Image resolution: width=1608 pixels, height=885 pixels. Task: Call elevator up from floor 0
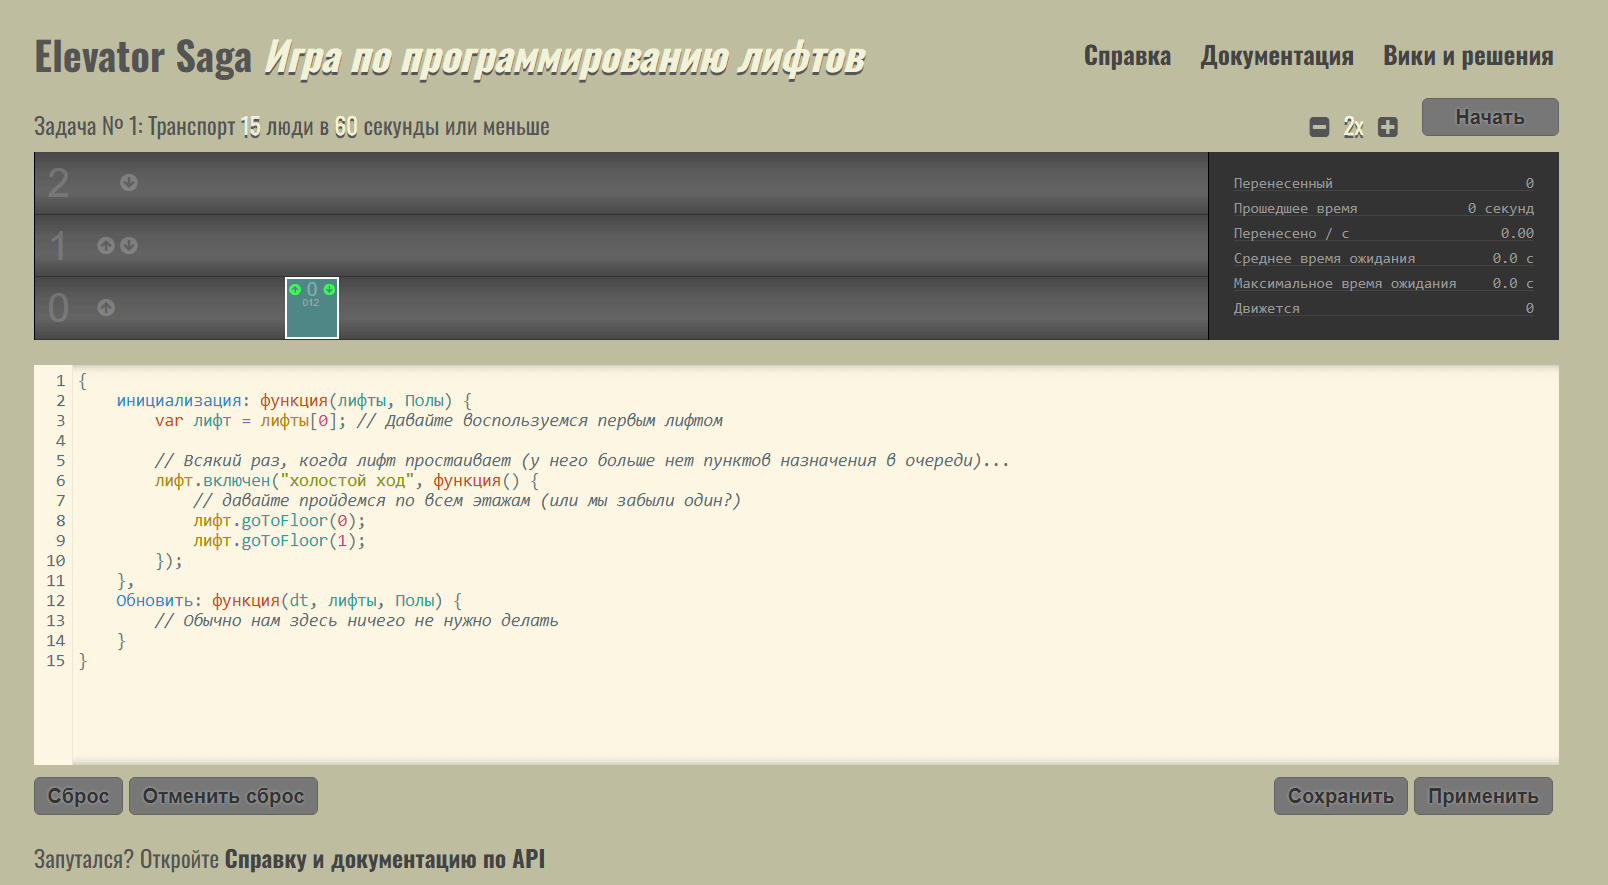tap(106, 308)
